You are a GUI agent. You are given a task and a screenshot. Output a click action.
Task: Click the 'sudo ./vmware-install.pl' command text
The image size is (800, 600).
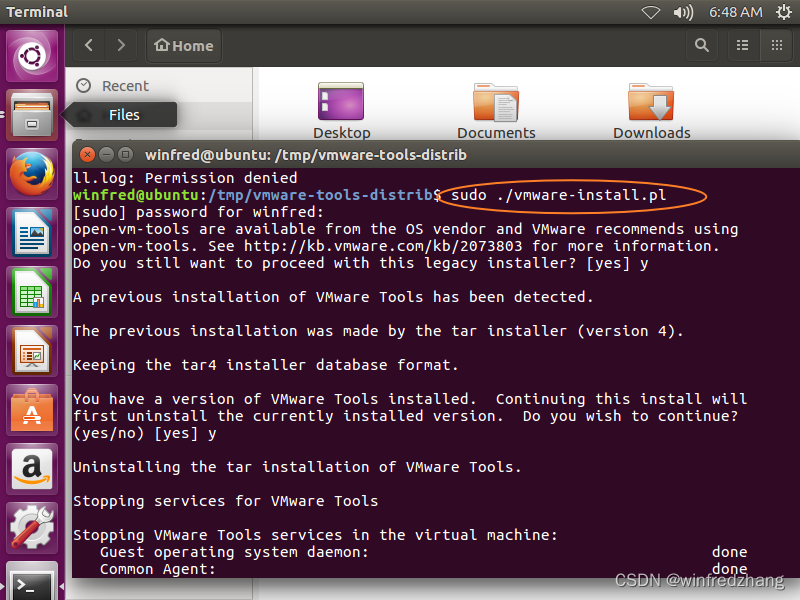[x=558, y=195]
